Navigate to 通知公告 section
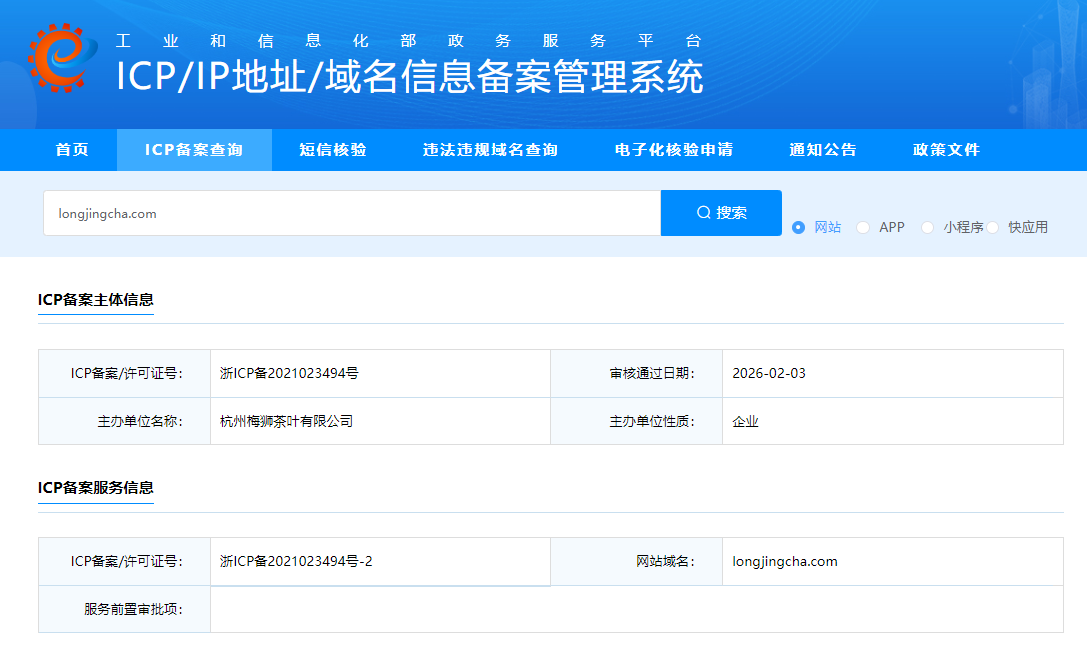1087x649 pixels. pos(823,150)
